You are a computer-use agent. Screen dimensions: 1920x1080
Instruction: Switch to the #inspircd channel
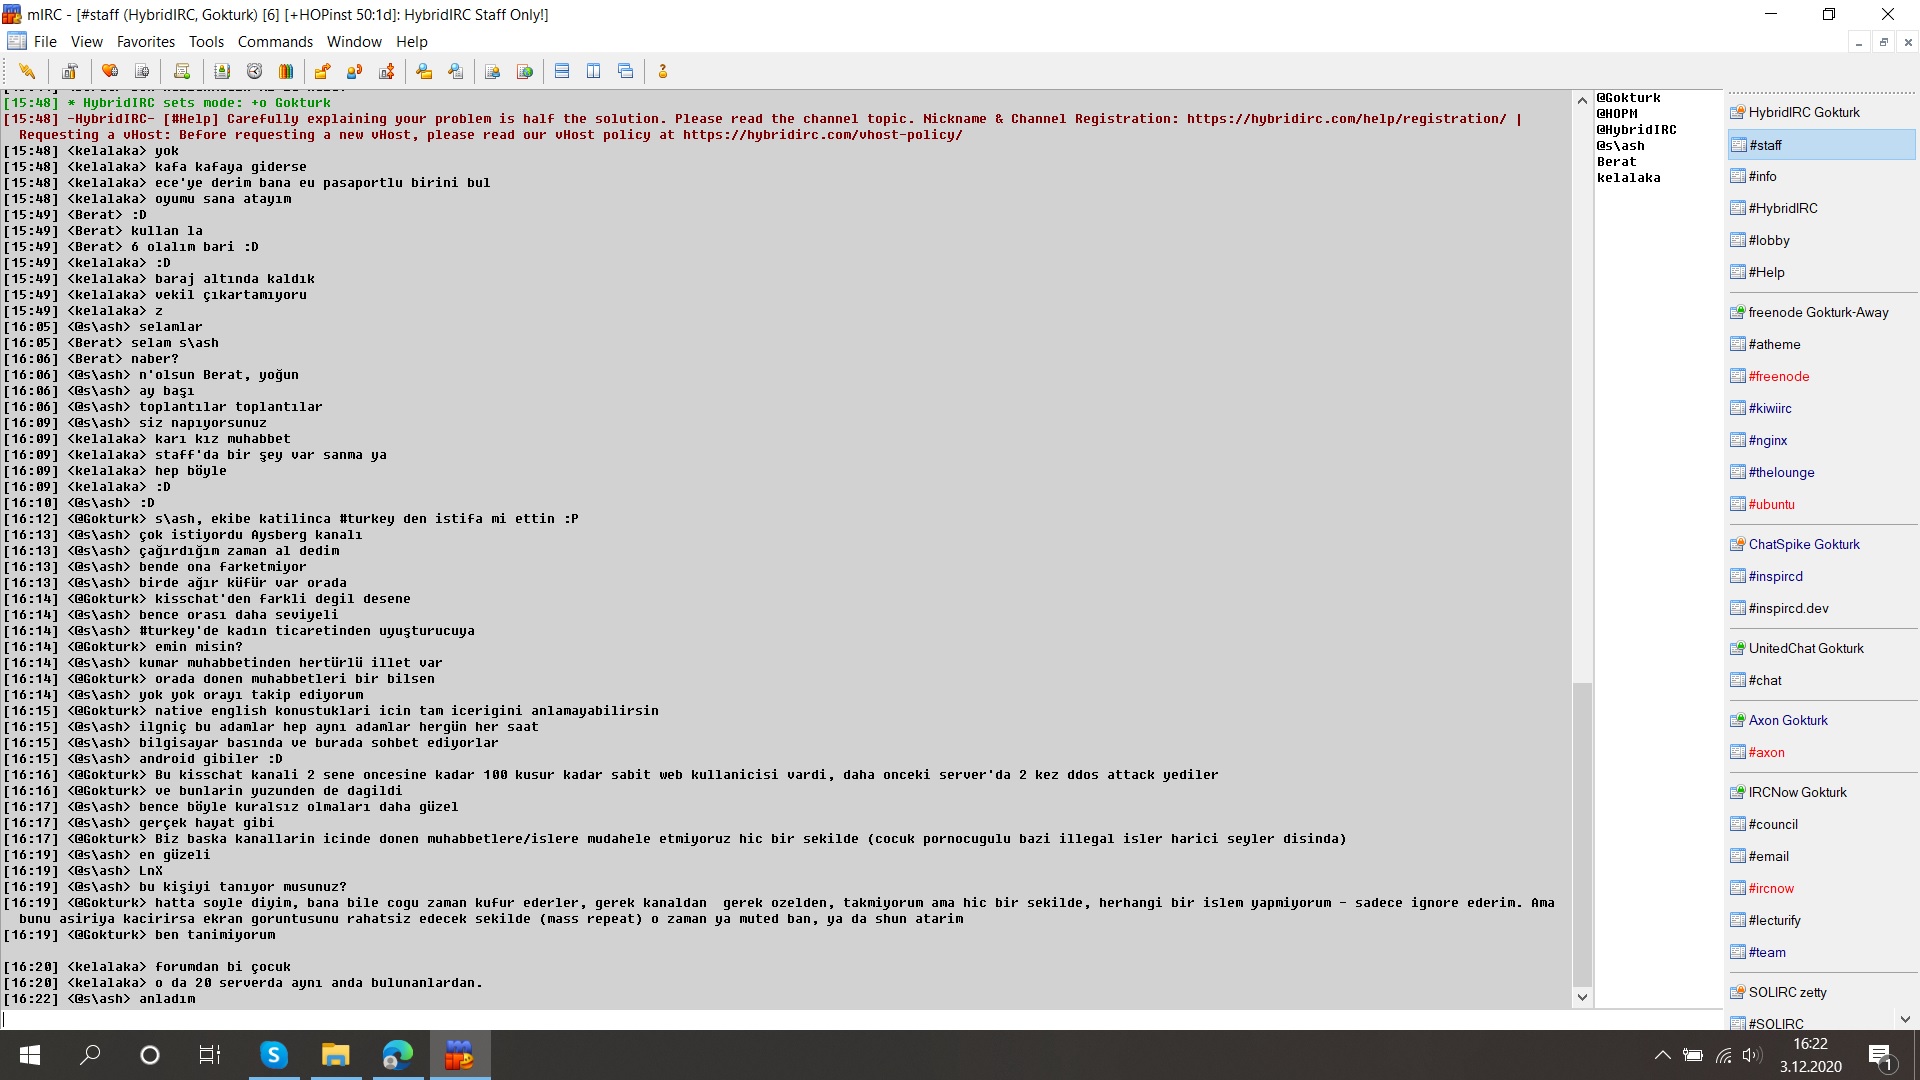(1821, 576)
